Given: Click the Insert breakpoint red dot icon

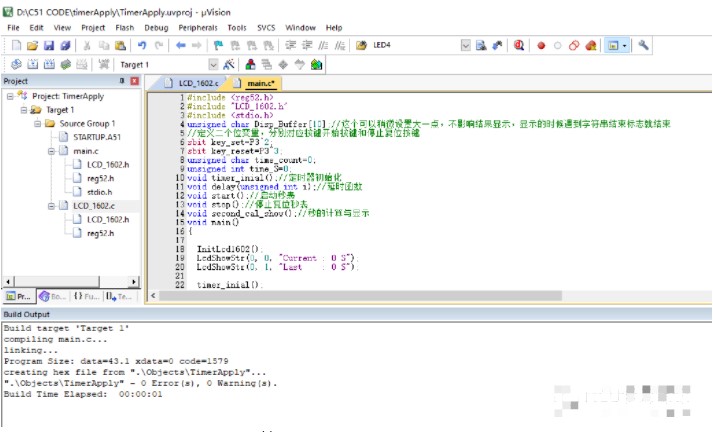Looking at the screenshot, I should [x=541, y=46].
